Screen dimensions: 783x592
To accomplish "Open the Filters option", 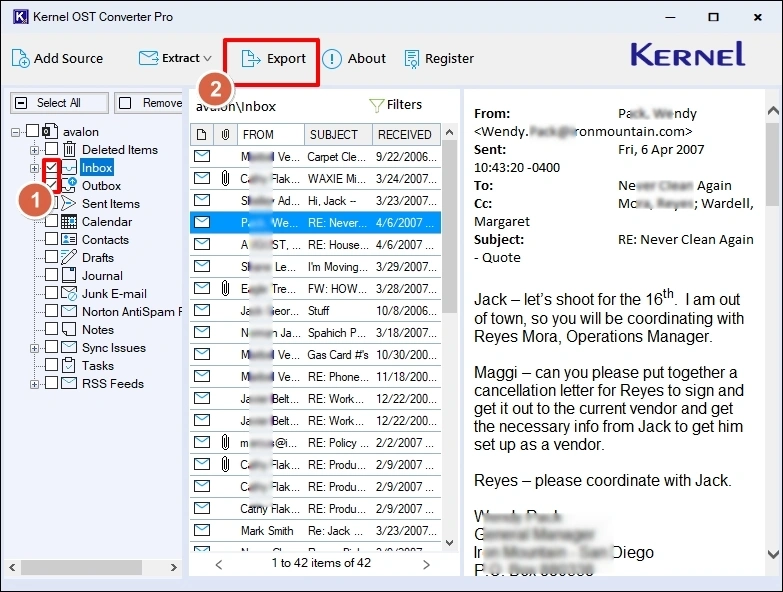I will pyautogui.click(x=395, y=105).
